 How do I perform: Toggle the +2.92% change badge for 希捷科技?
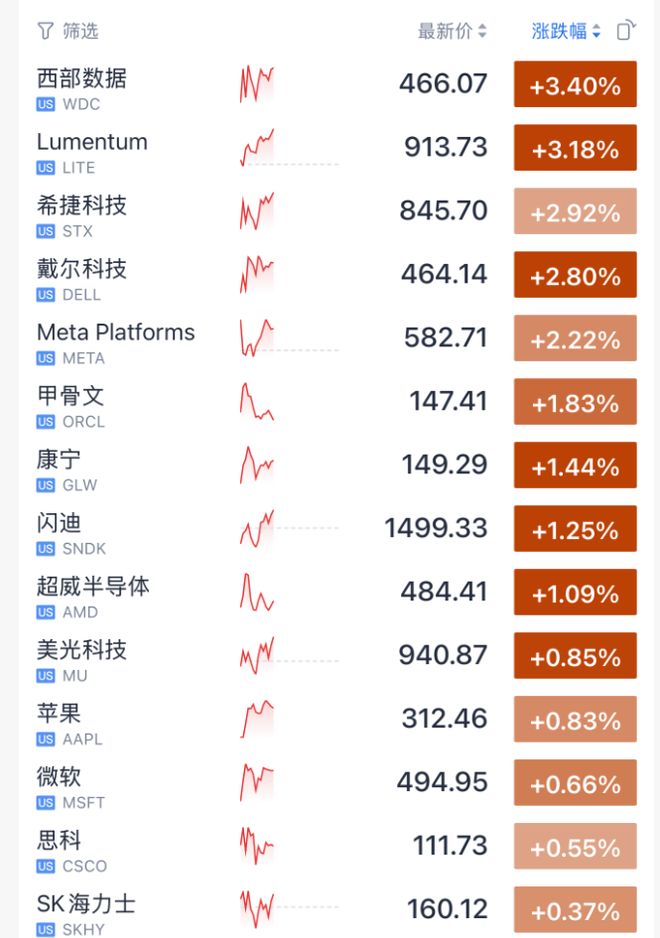(575, 211)
